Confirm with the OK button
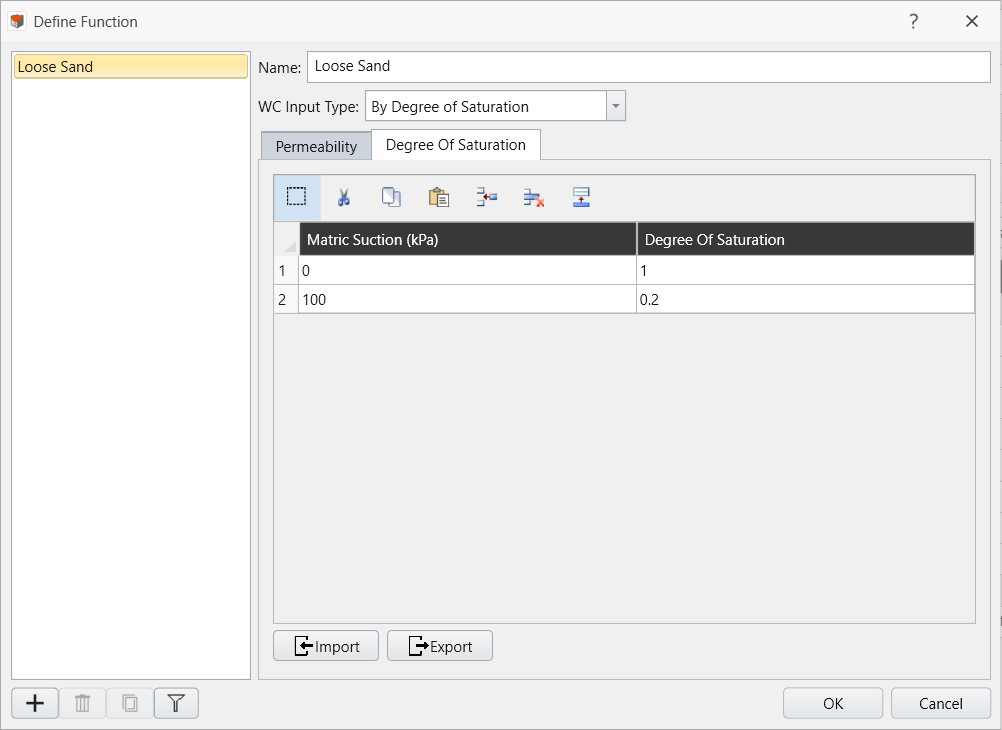This screenshot has width=1002, height=730. (x=833, y=704)
